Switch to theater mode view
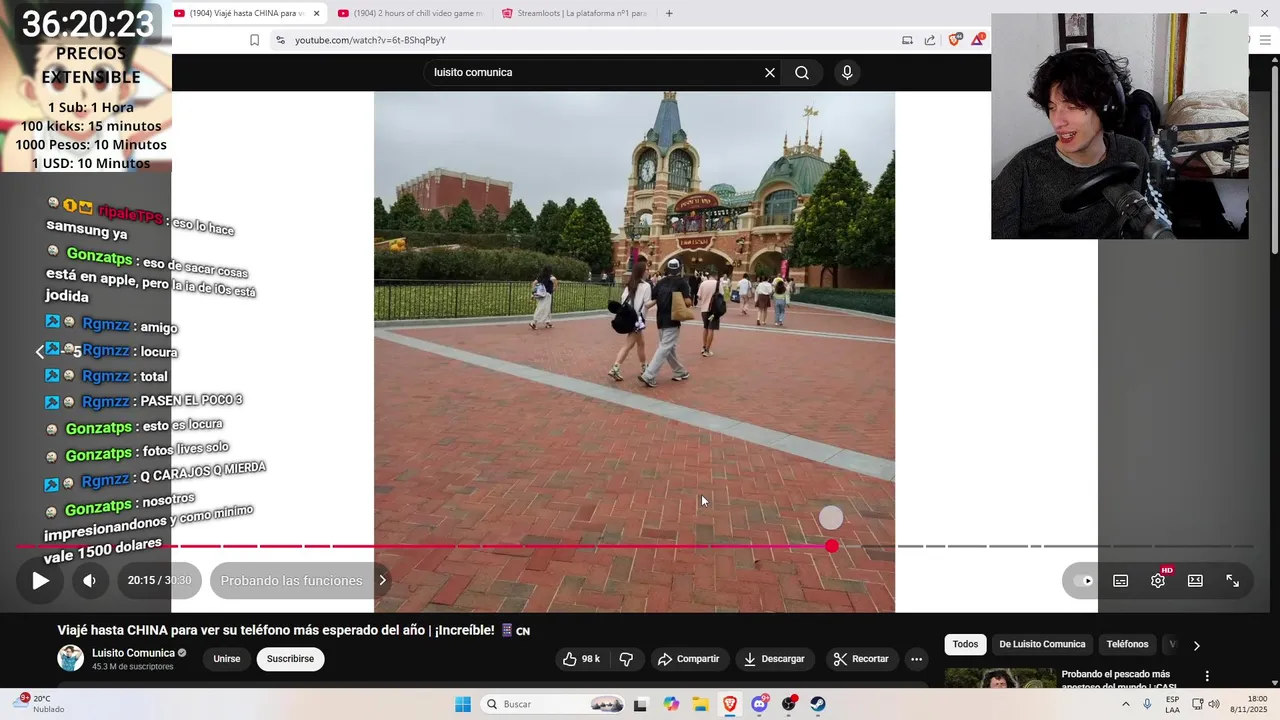1280x720 pixels. pyautogui.click(x=1195, y=581)
